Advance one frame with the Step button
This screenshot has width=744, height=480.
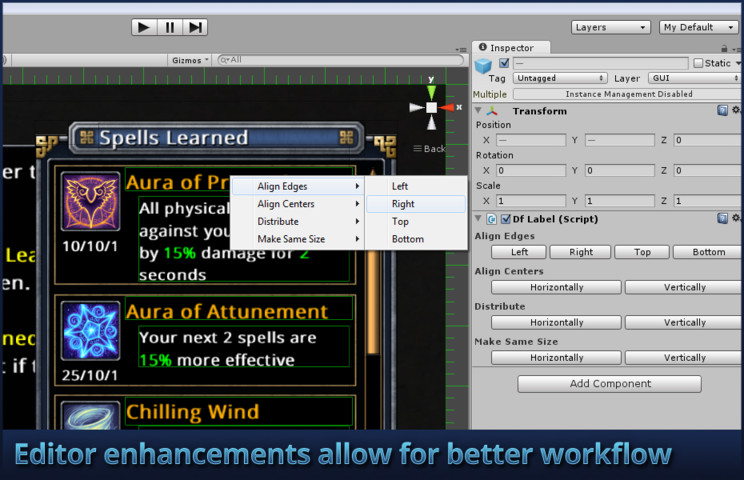(195, 28)
